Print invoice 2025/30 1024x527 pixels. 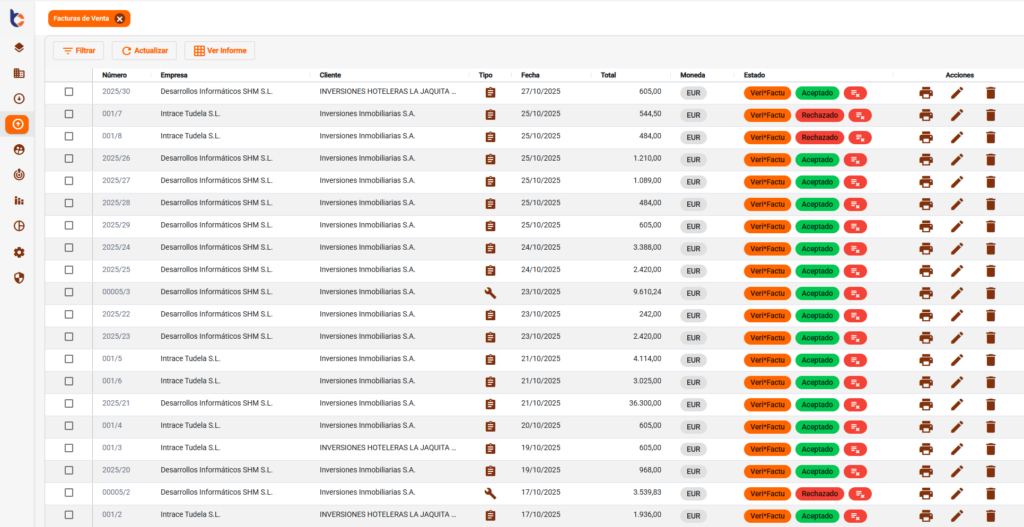[x=926, y=93]
